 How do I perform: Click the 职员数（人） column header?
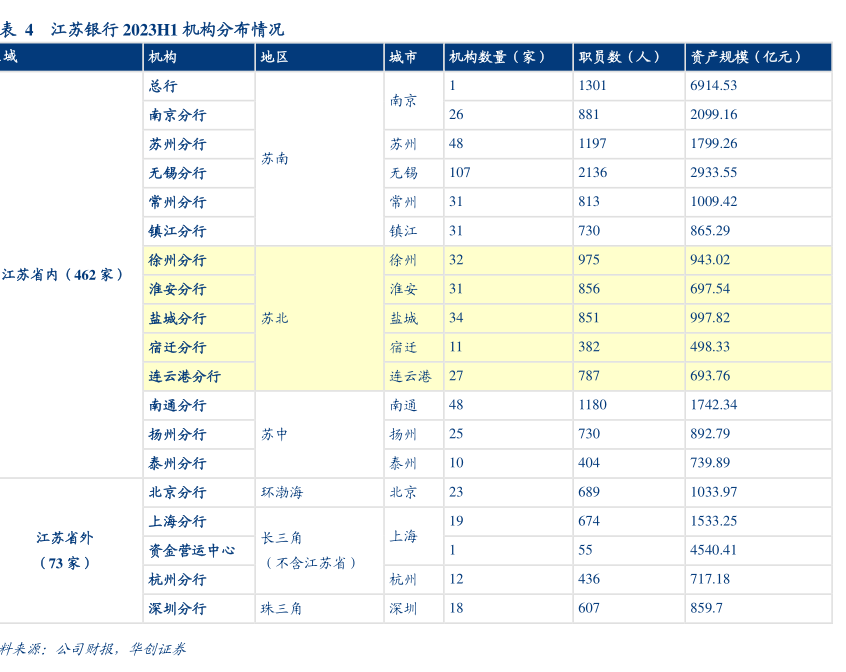click(x=618, y=57)
